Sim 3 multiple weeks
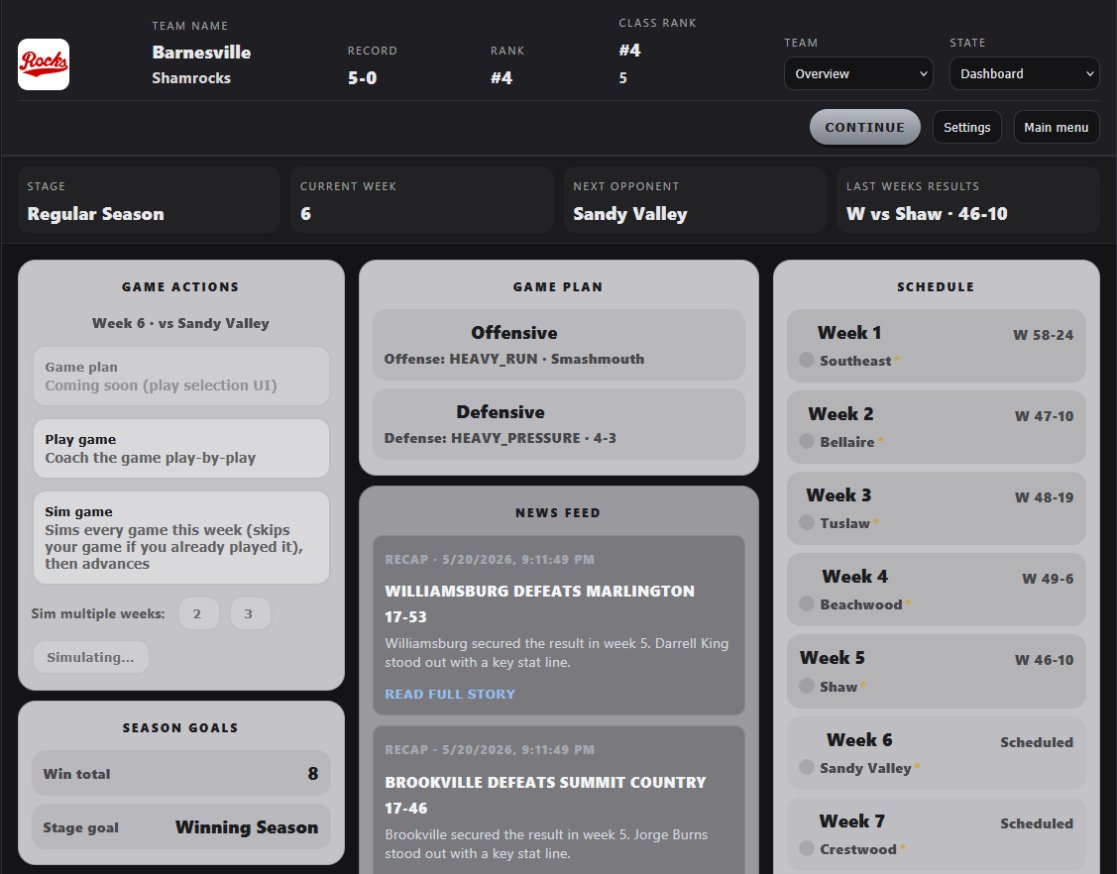 pyautogui.click(x=249, y=613)
